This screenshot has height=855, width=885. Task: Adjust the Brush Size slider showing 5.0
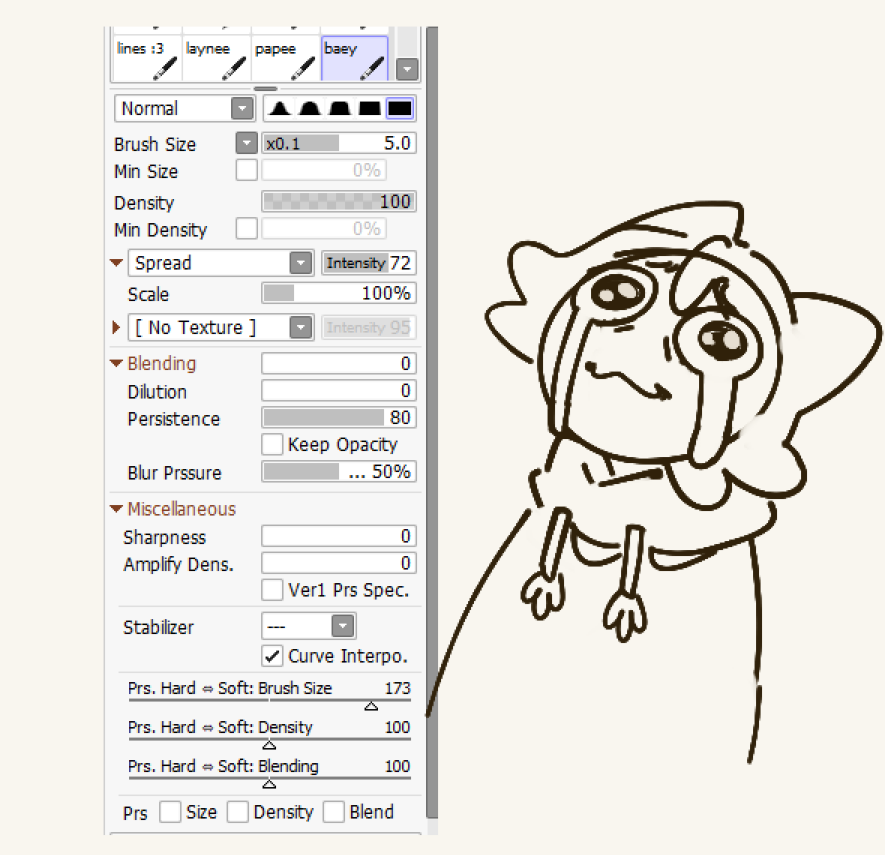pos(339,143)
